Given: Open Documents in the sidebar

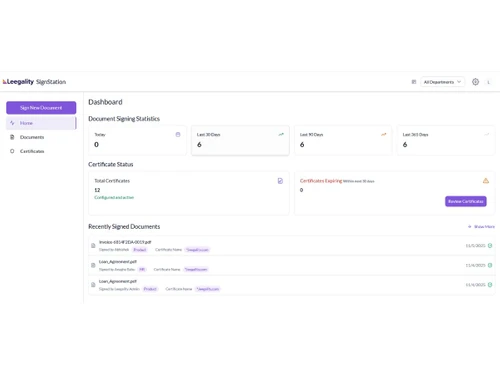Looking at the screenshot, I should coord(41,137).
